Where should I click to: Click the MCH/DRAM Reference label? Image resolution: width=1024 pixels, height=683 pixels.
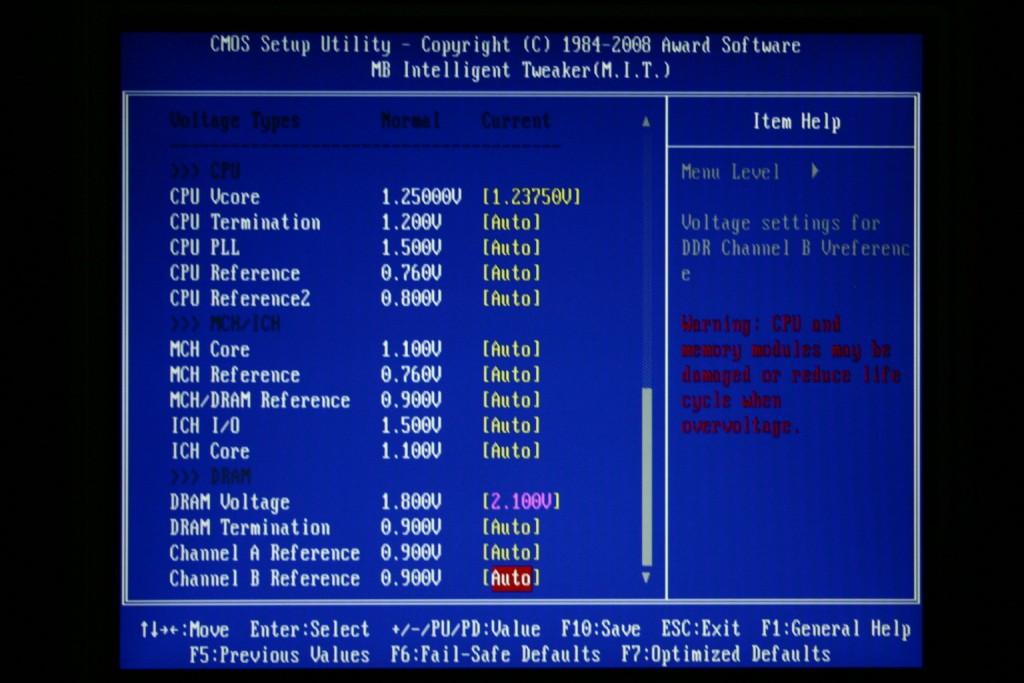click(x=260, y=400)
